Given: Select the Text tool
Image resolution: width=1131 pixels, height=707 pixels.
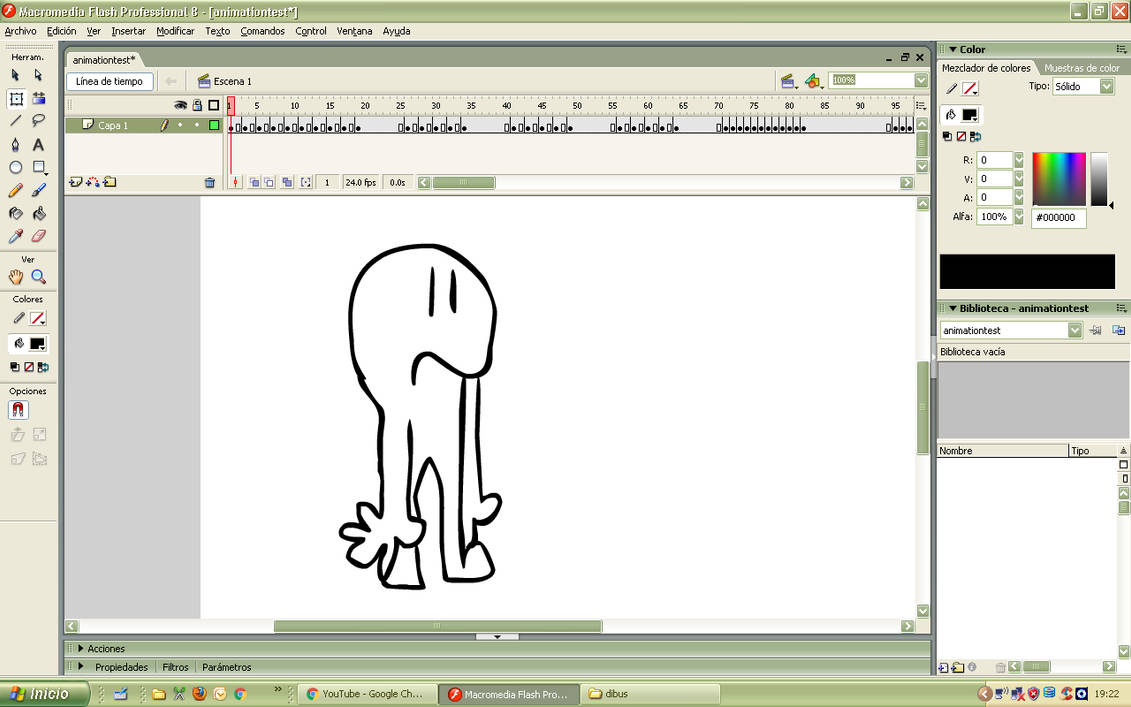Looking at the screenshot, I should [x=38, y=144].
